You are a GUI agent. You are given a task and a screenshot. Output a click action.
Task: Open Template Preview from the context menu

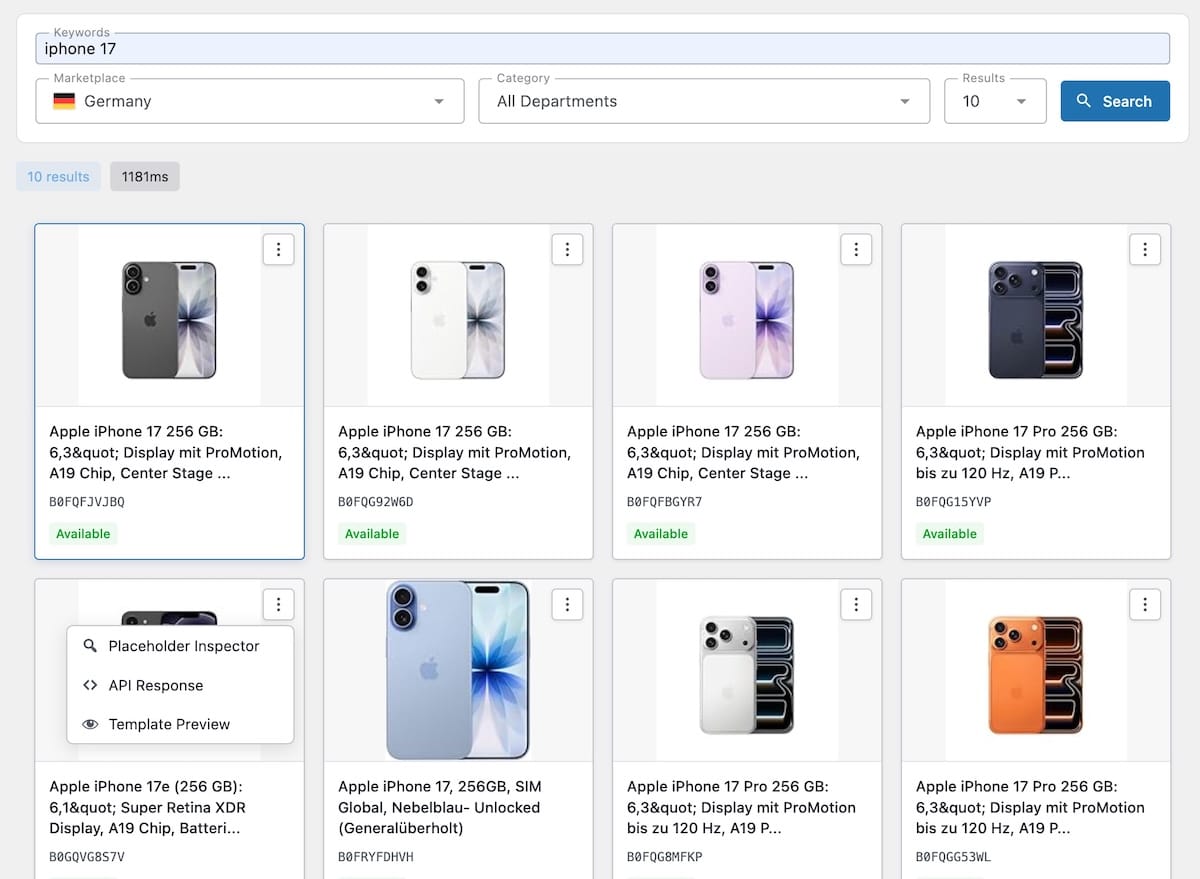(169, 724)
